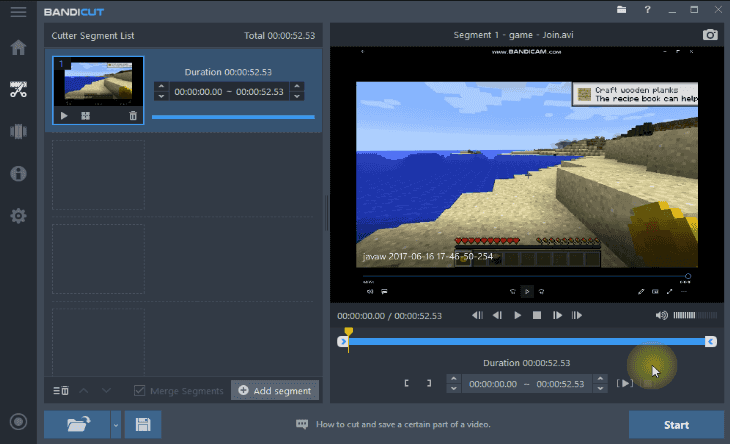Click timeline end time 00:00:52.53 field
730x444 pixels.
560,384
